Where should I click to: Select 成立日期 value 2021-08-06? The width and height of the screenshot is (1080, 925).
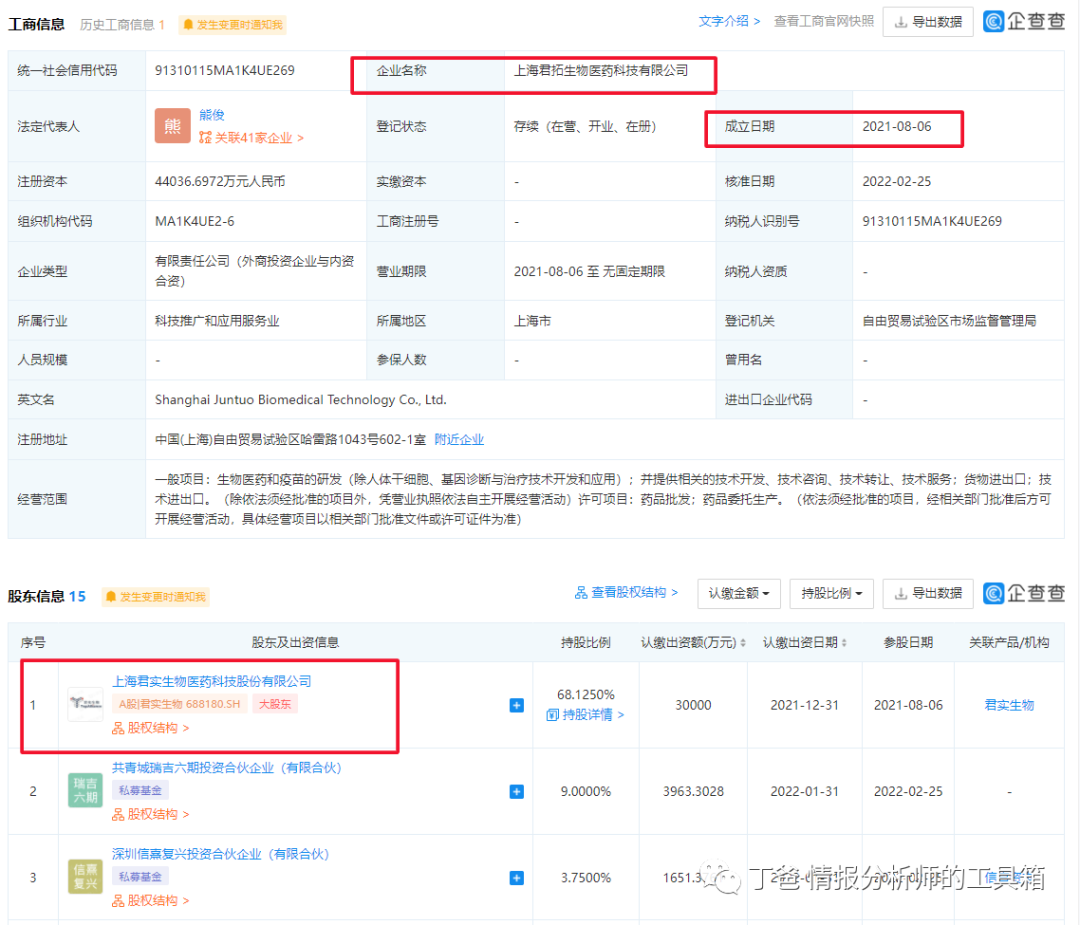897,126
